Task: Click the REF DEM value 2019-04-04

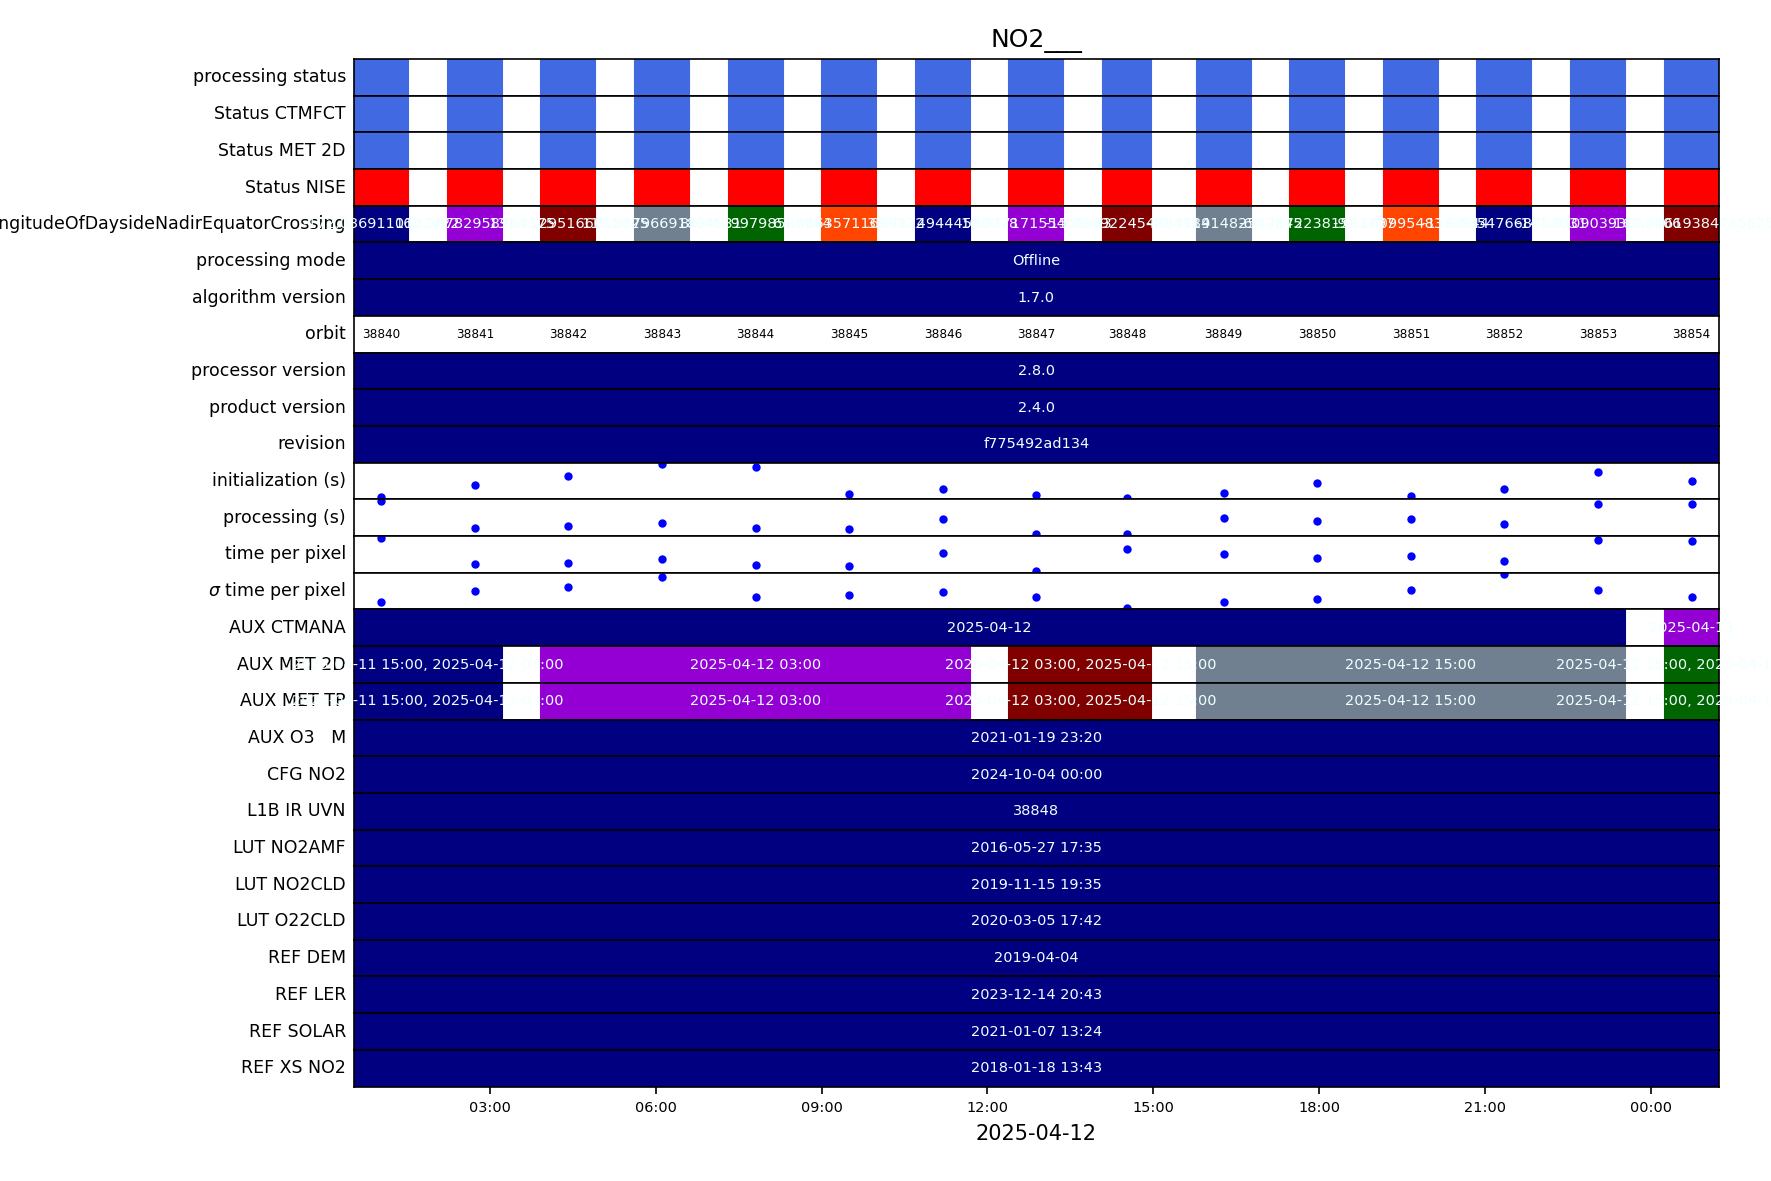Action: click(1036, 958)
